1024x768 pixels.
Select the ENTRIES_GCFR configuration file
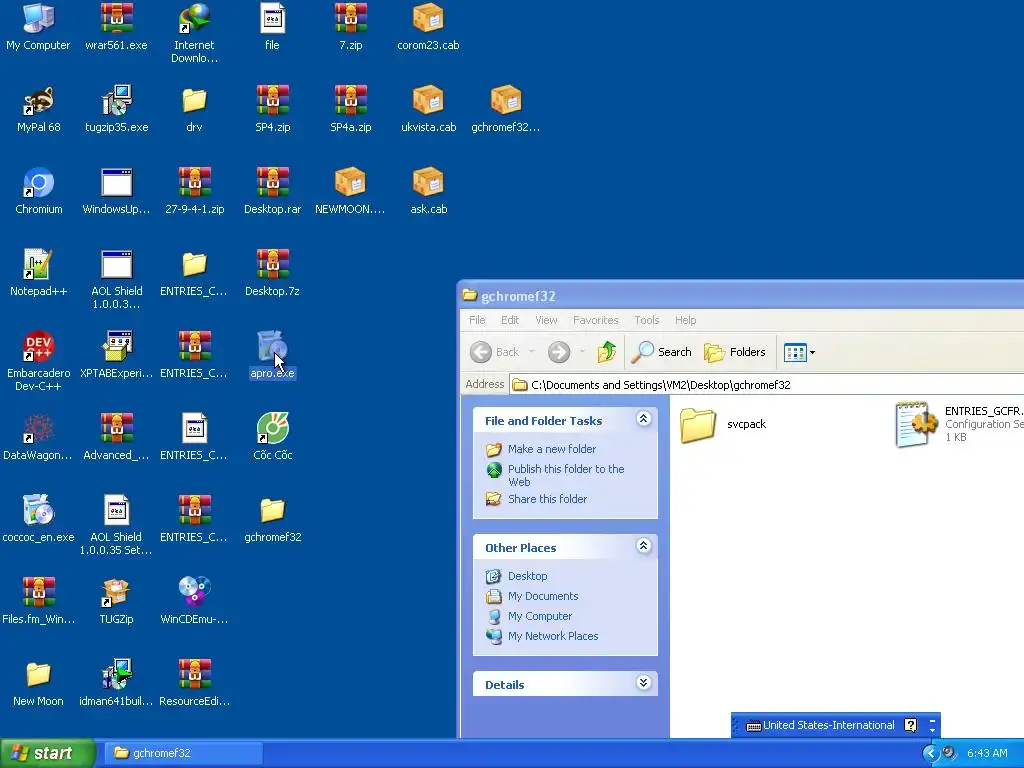click(959, 424)
